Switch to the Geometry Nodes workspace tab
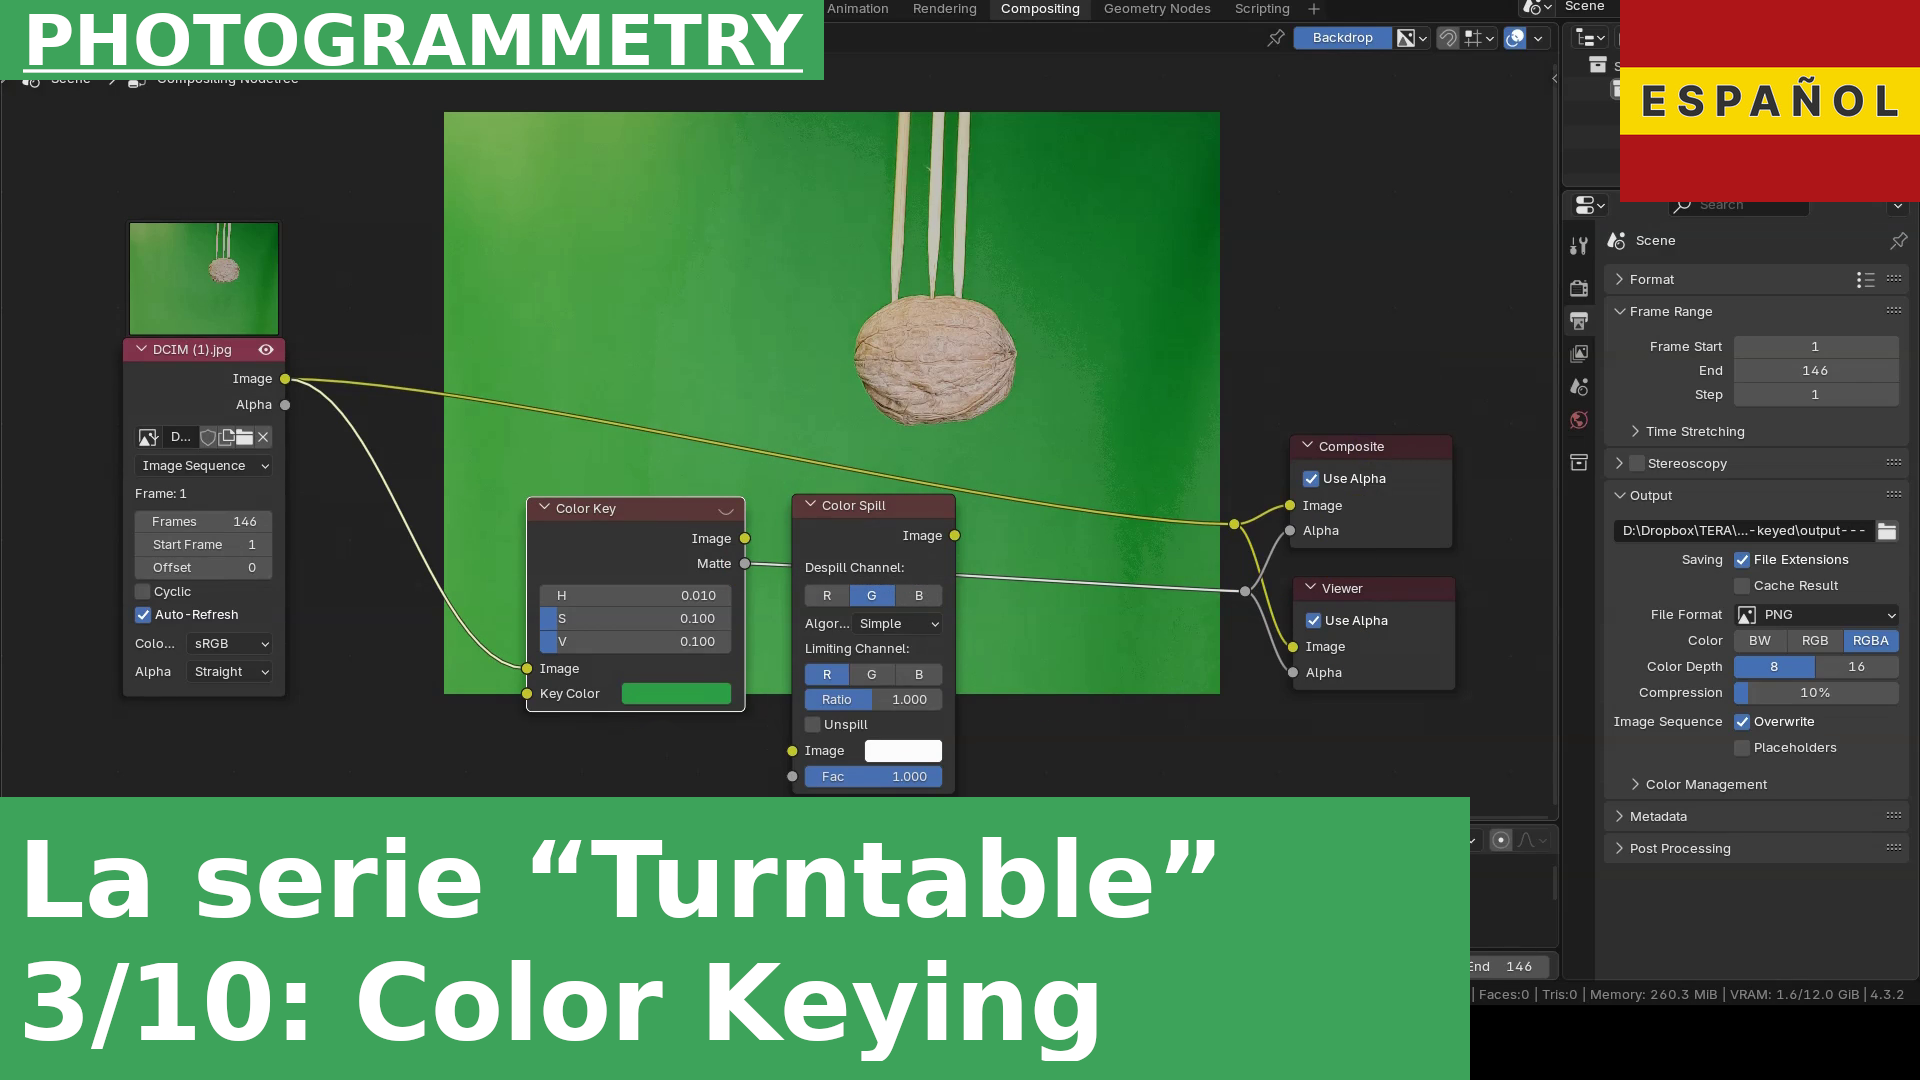The width and height of the screenshot is (1920, 1080). pyautogui.click(x=1157, y=9)
